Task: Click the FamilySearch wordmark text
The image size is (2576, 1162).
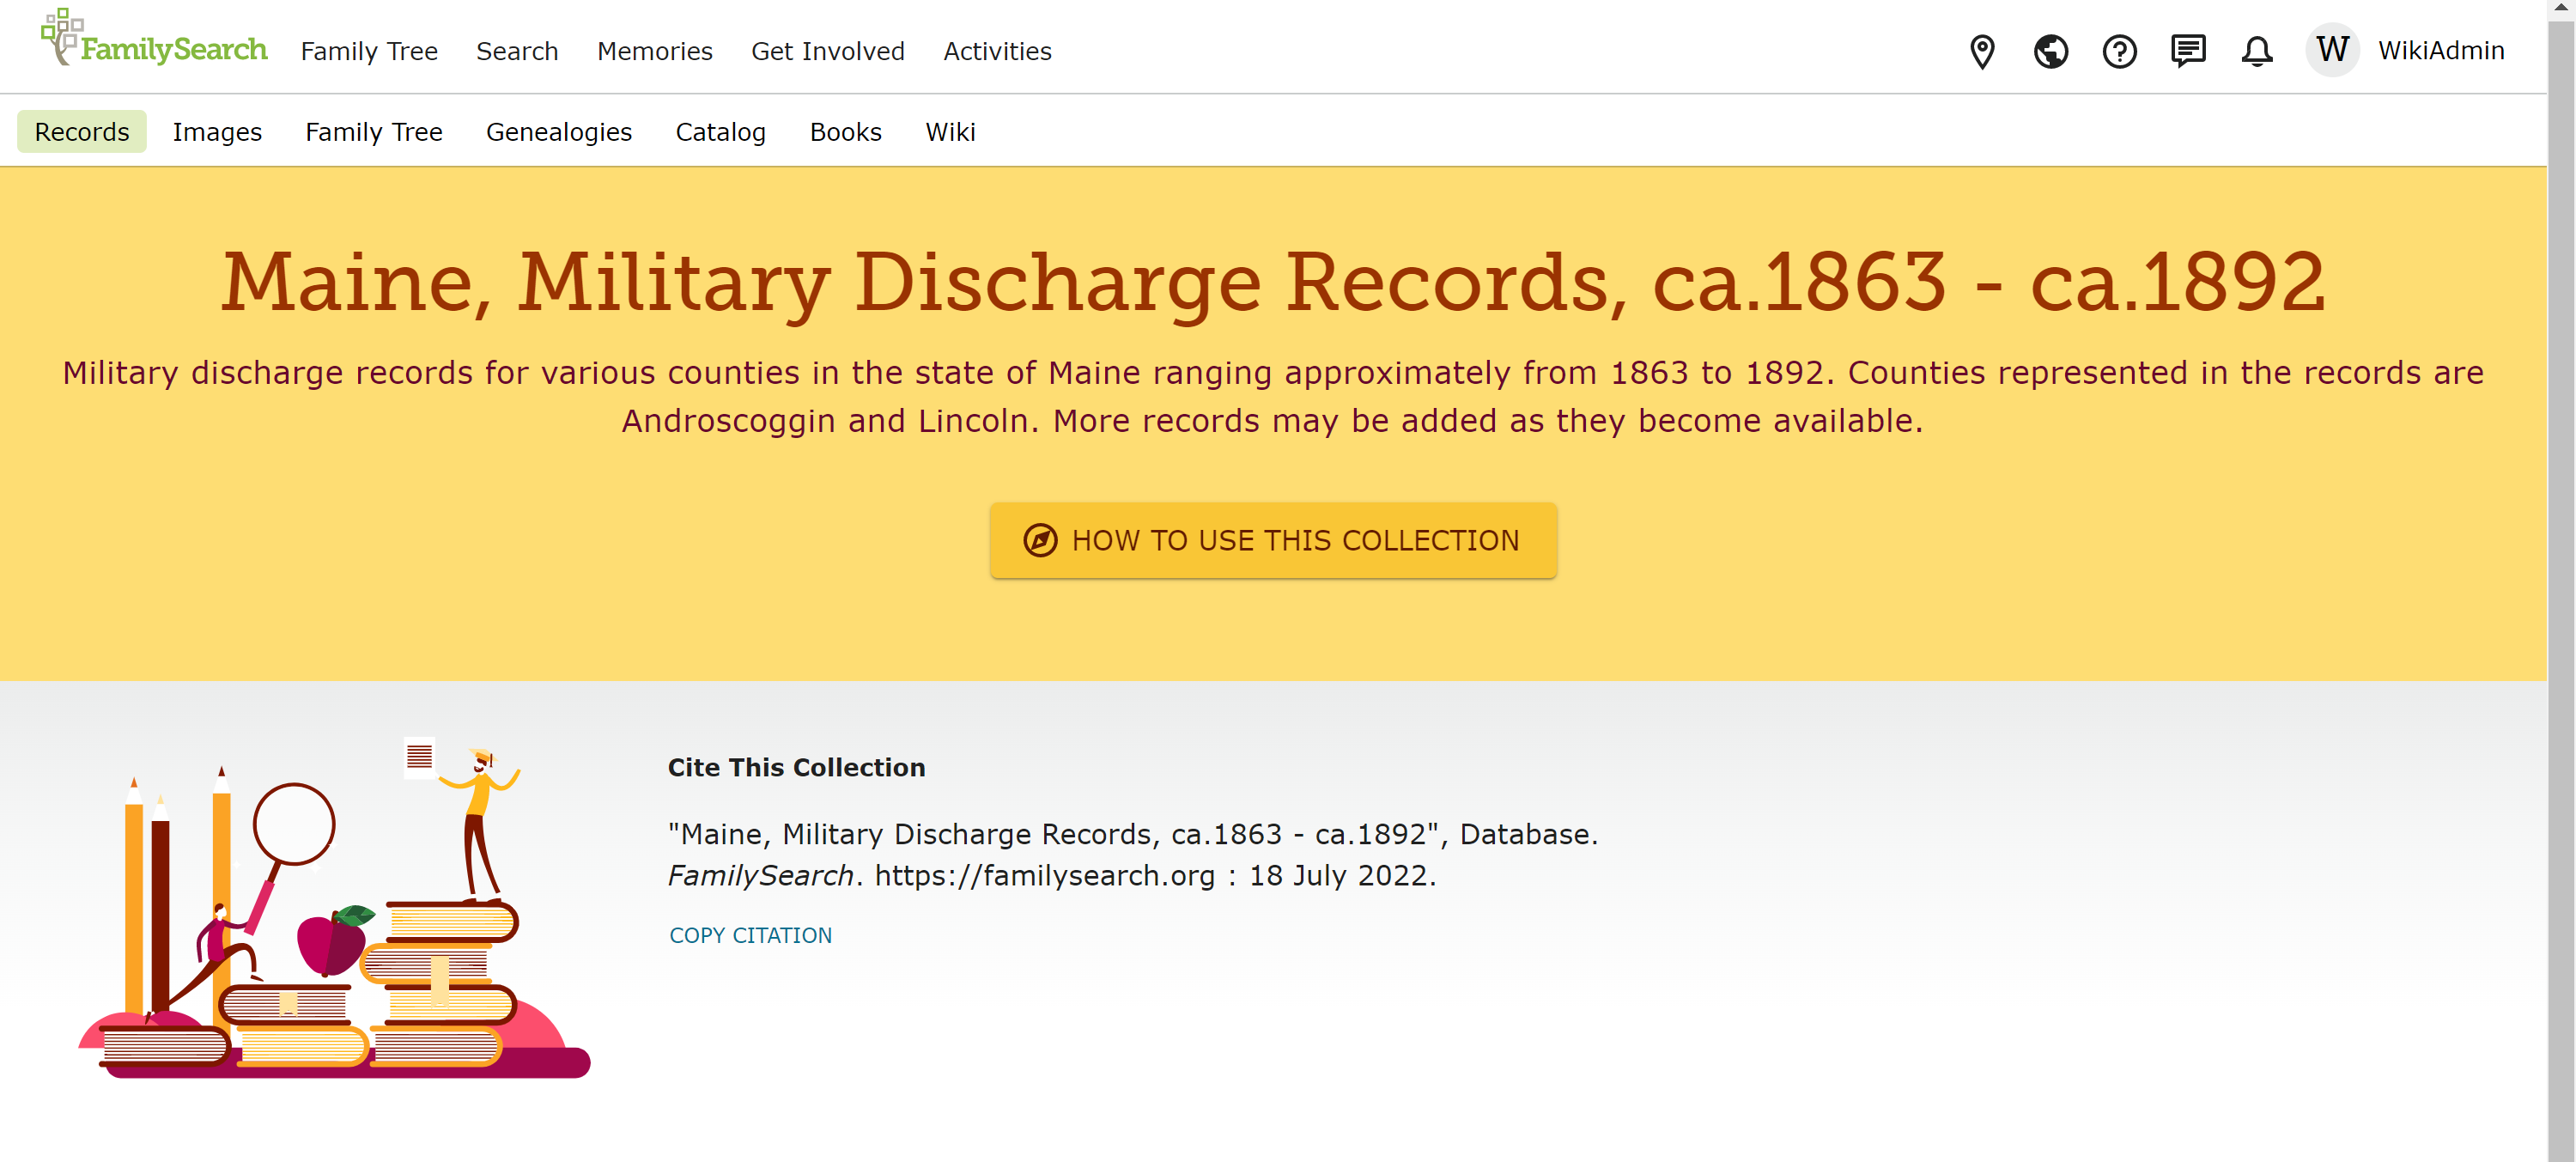Action: (x=174, y=49)
